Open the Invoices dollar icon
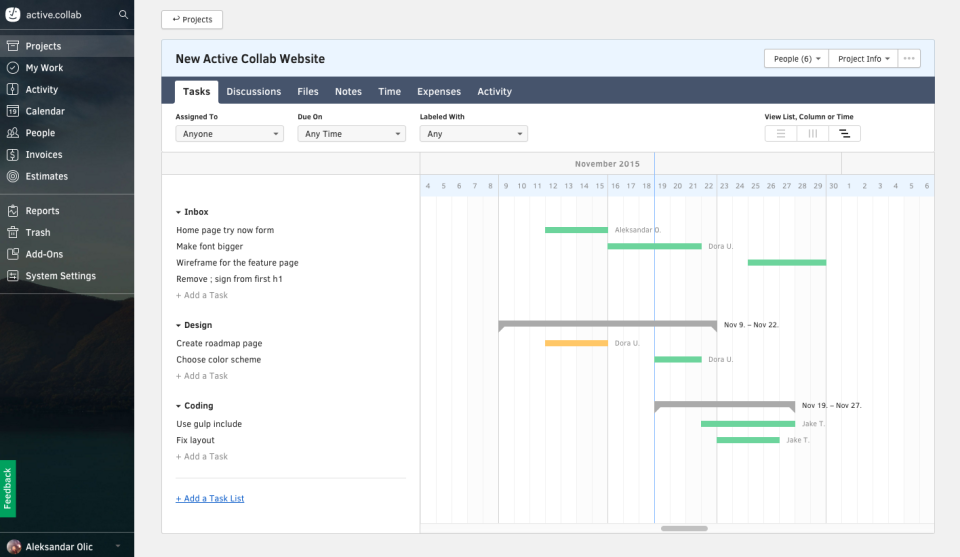Viewport: 960px width, 557px height. [x=13, y=155]
